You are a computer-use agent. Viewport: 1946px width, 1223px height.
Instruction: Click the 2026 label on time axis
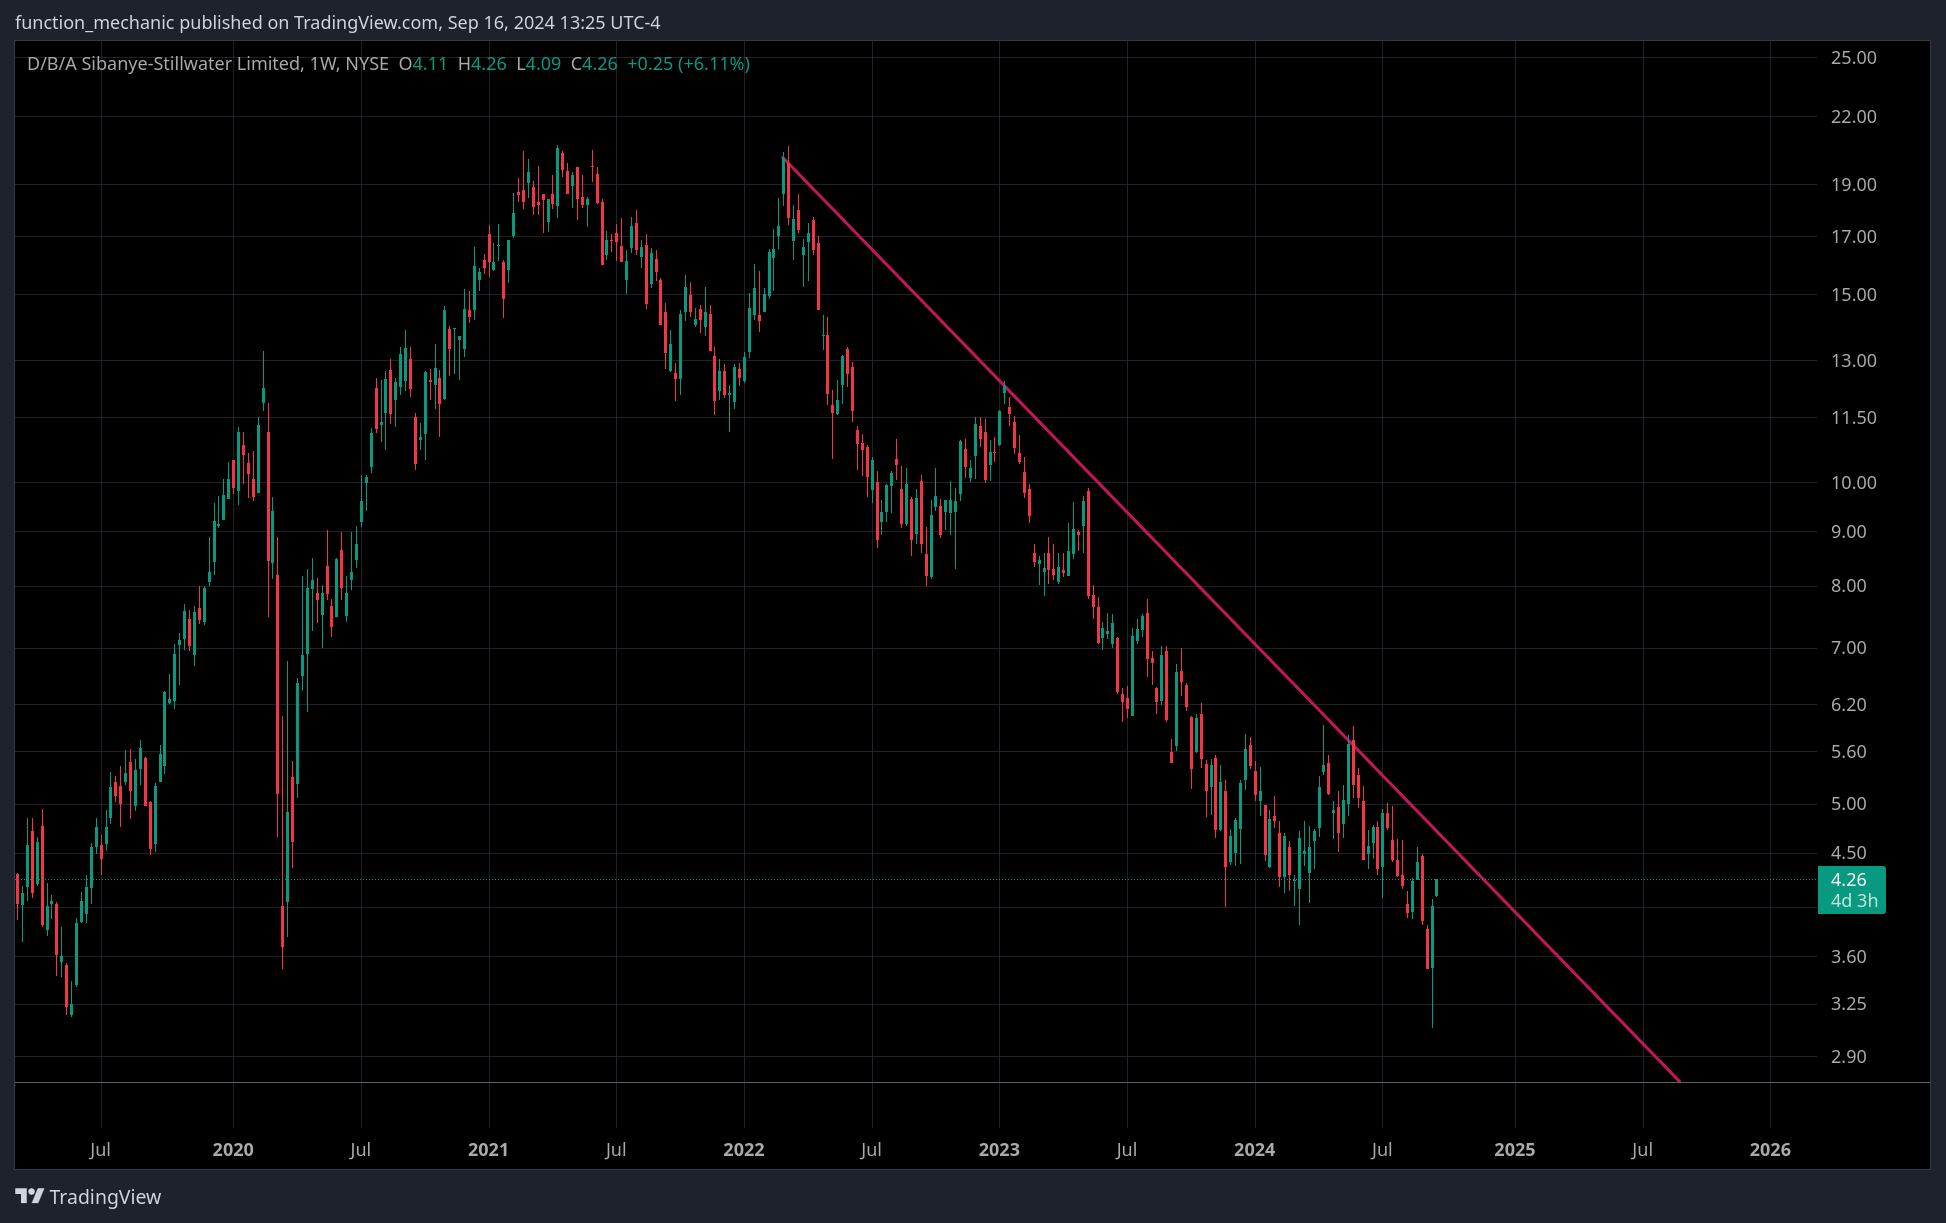coord(1770,1150)
